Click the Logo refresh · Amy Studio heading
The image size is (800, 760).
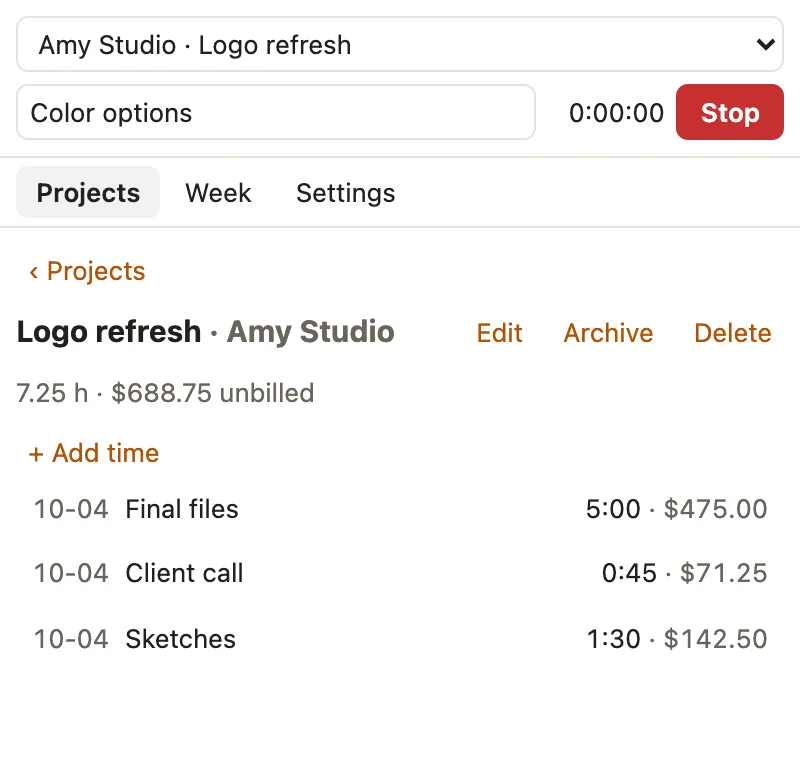(206, 332)
